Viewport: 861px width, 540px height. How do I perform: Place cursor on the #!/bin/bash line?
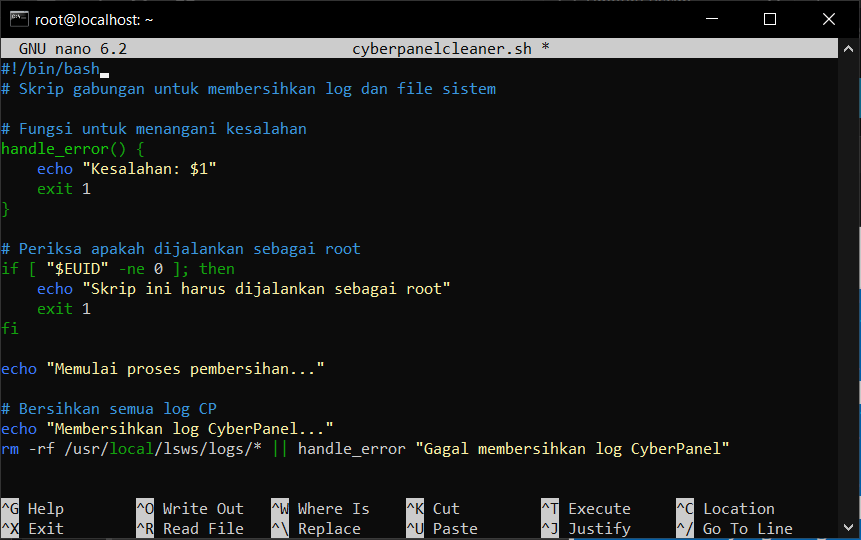coord(50,69)
